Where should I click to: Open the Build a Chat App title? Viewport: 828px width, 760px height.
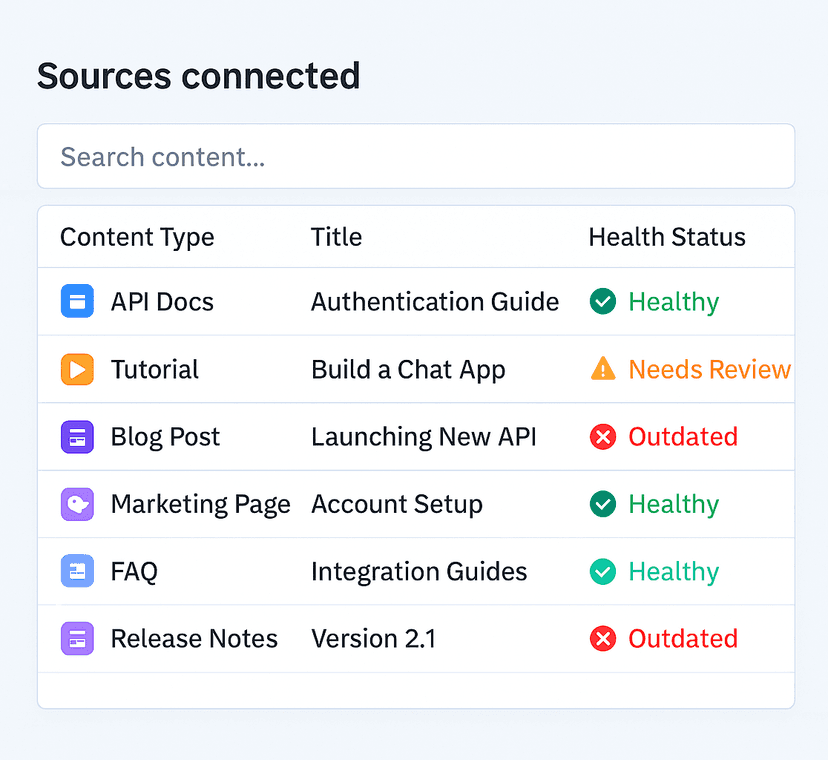tap(408, 369)
